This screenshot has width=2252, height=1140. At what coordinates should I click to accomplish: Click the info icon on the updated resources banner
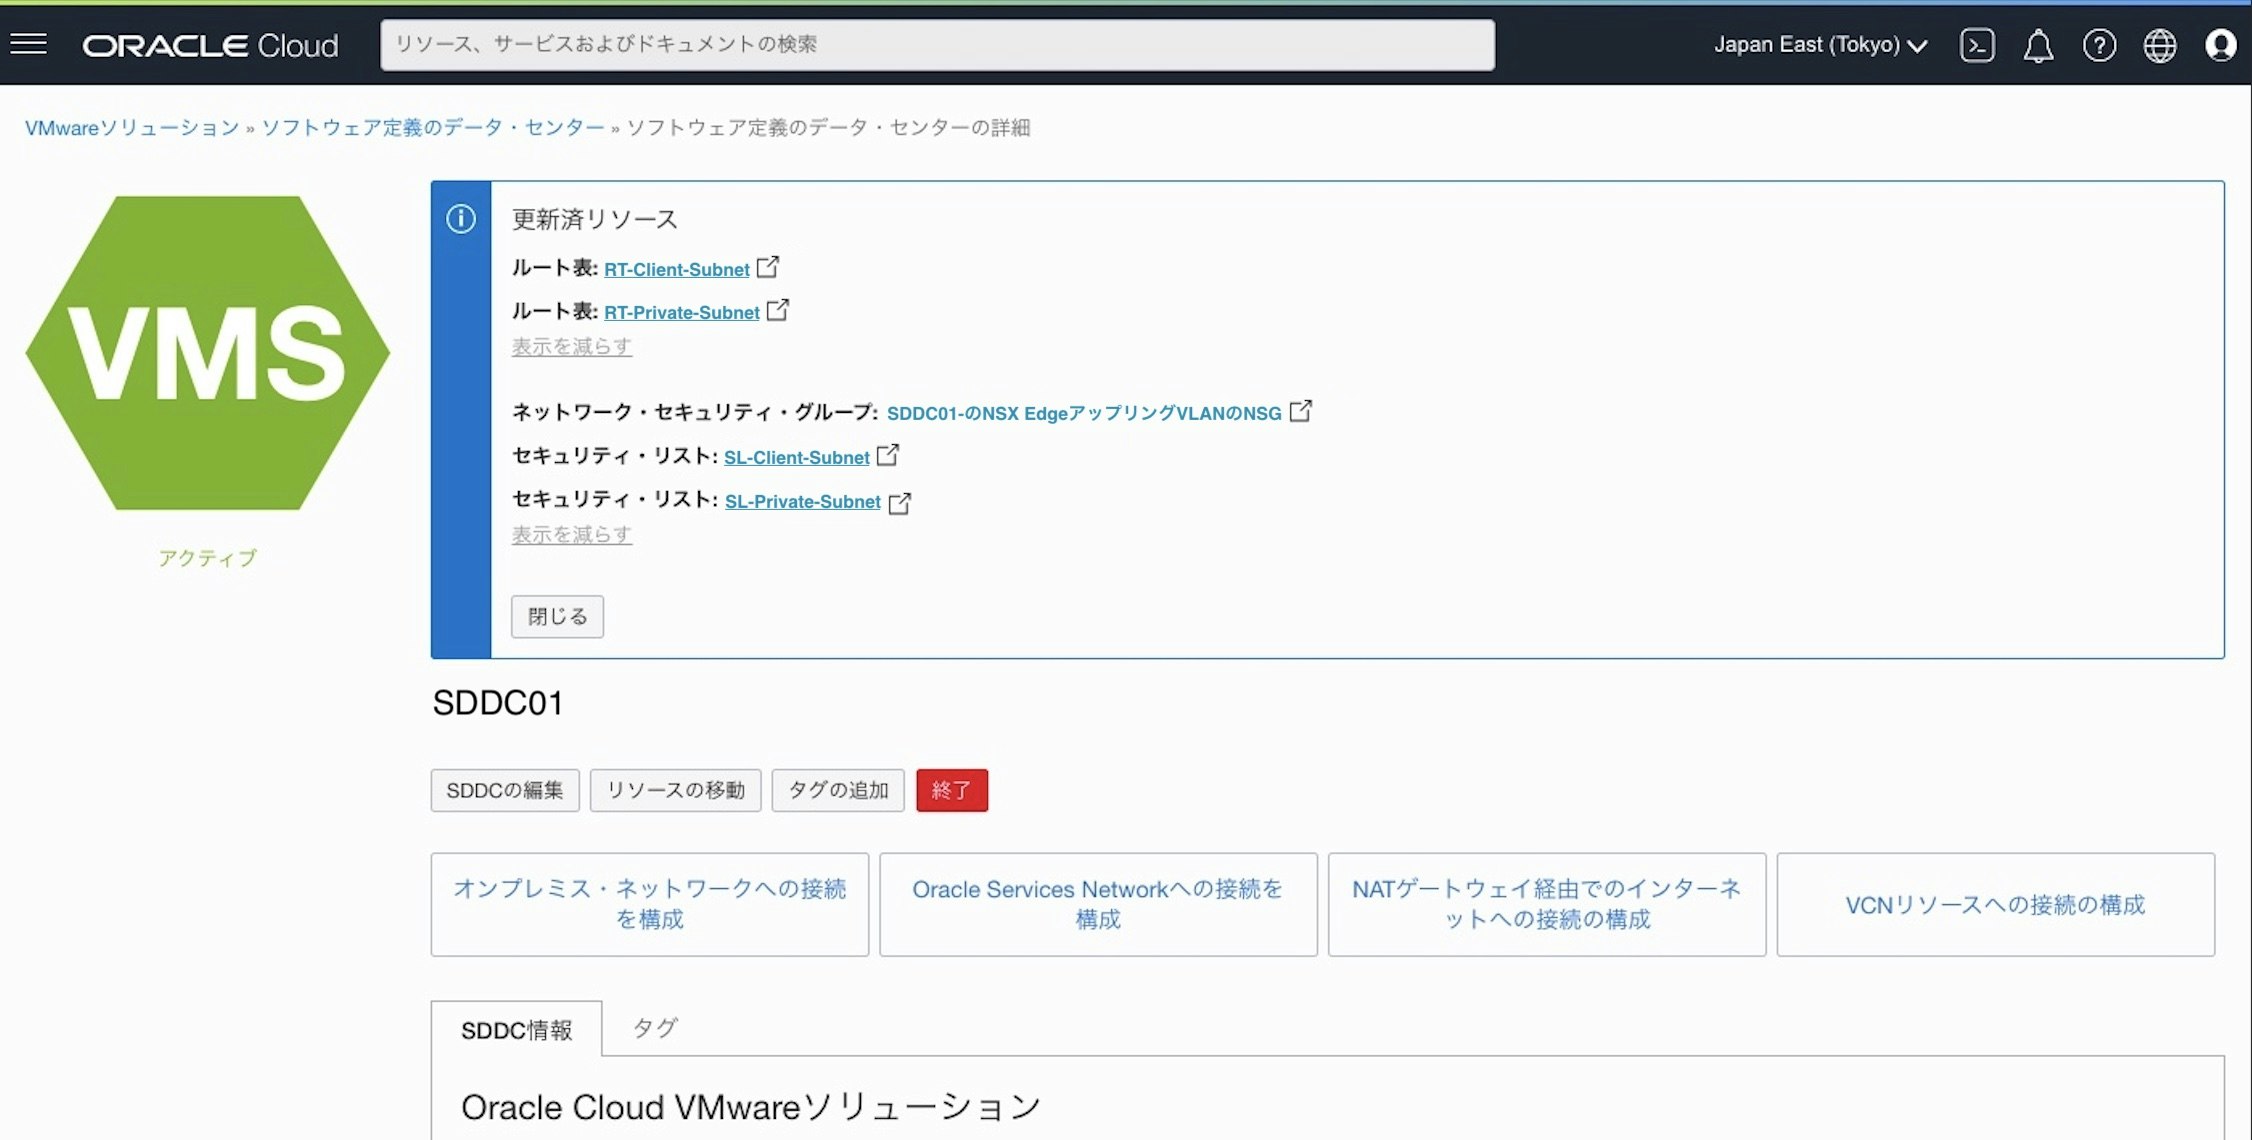461,219
